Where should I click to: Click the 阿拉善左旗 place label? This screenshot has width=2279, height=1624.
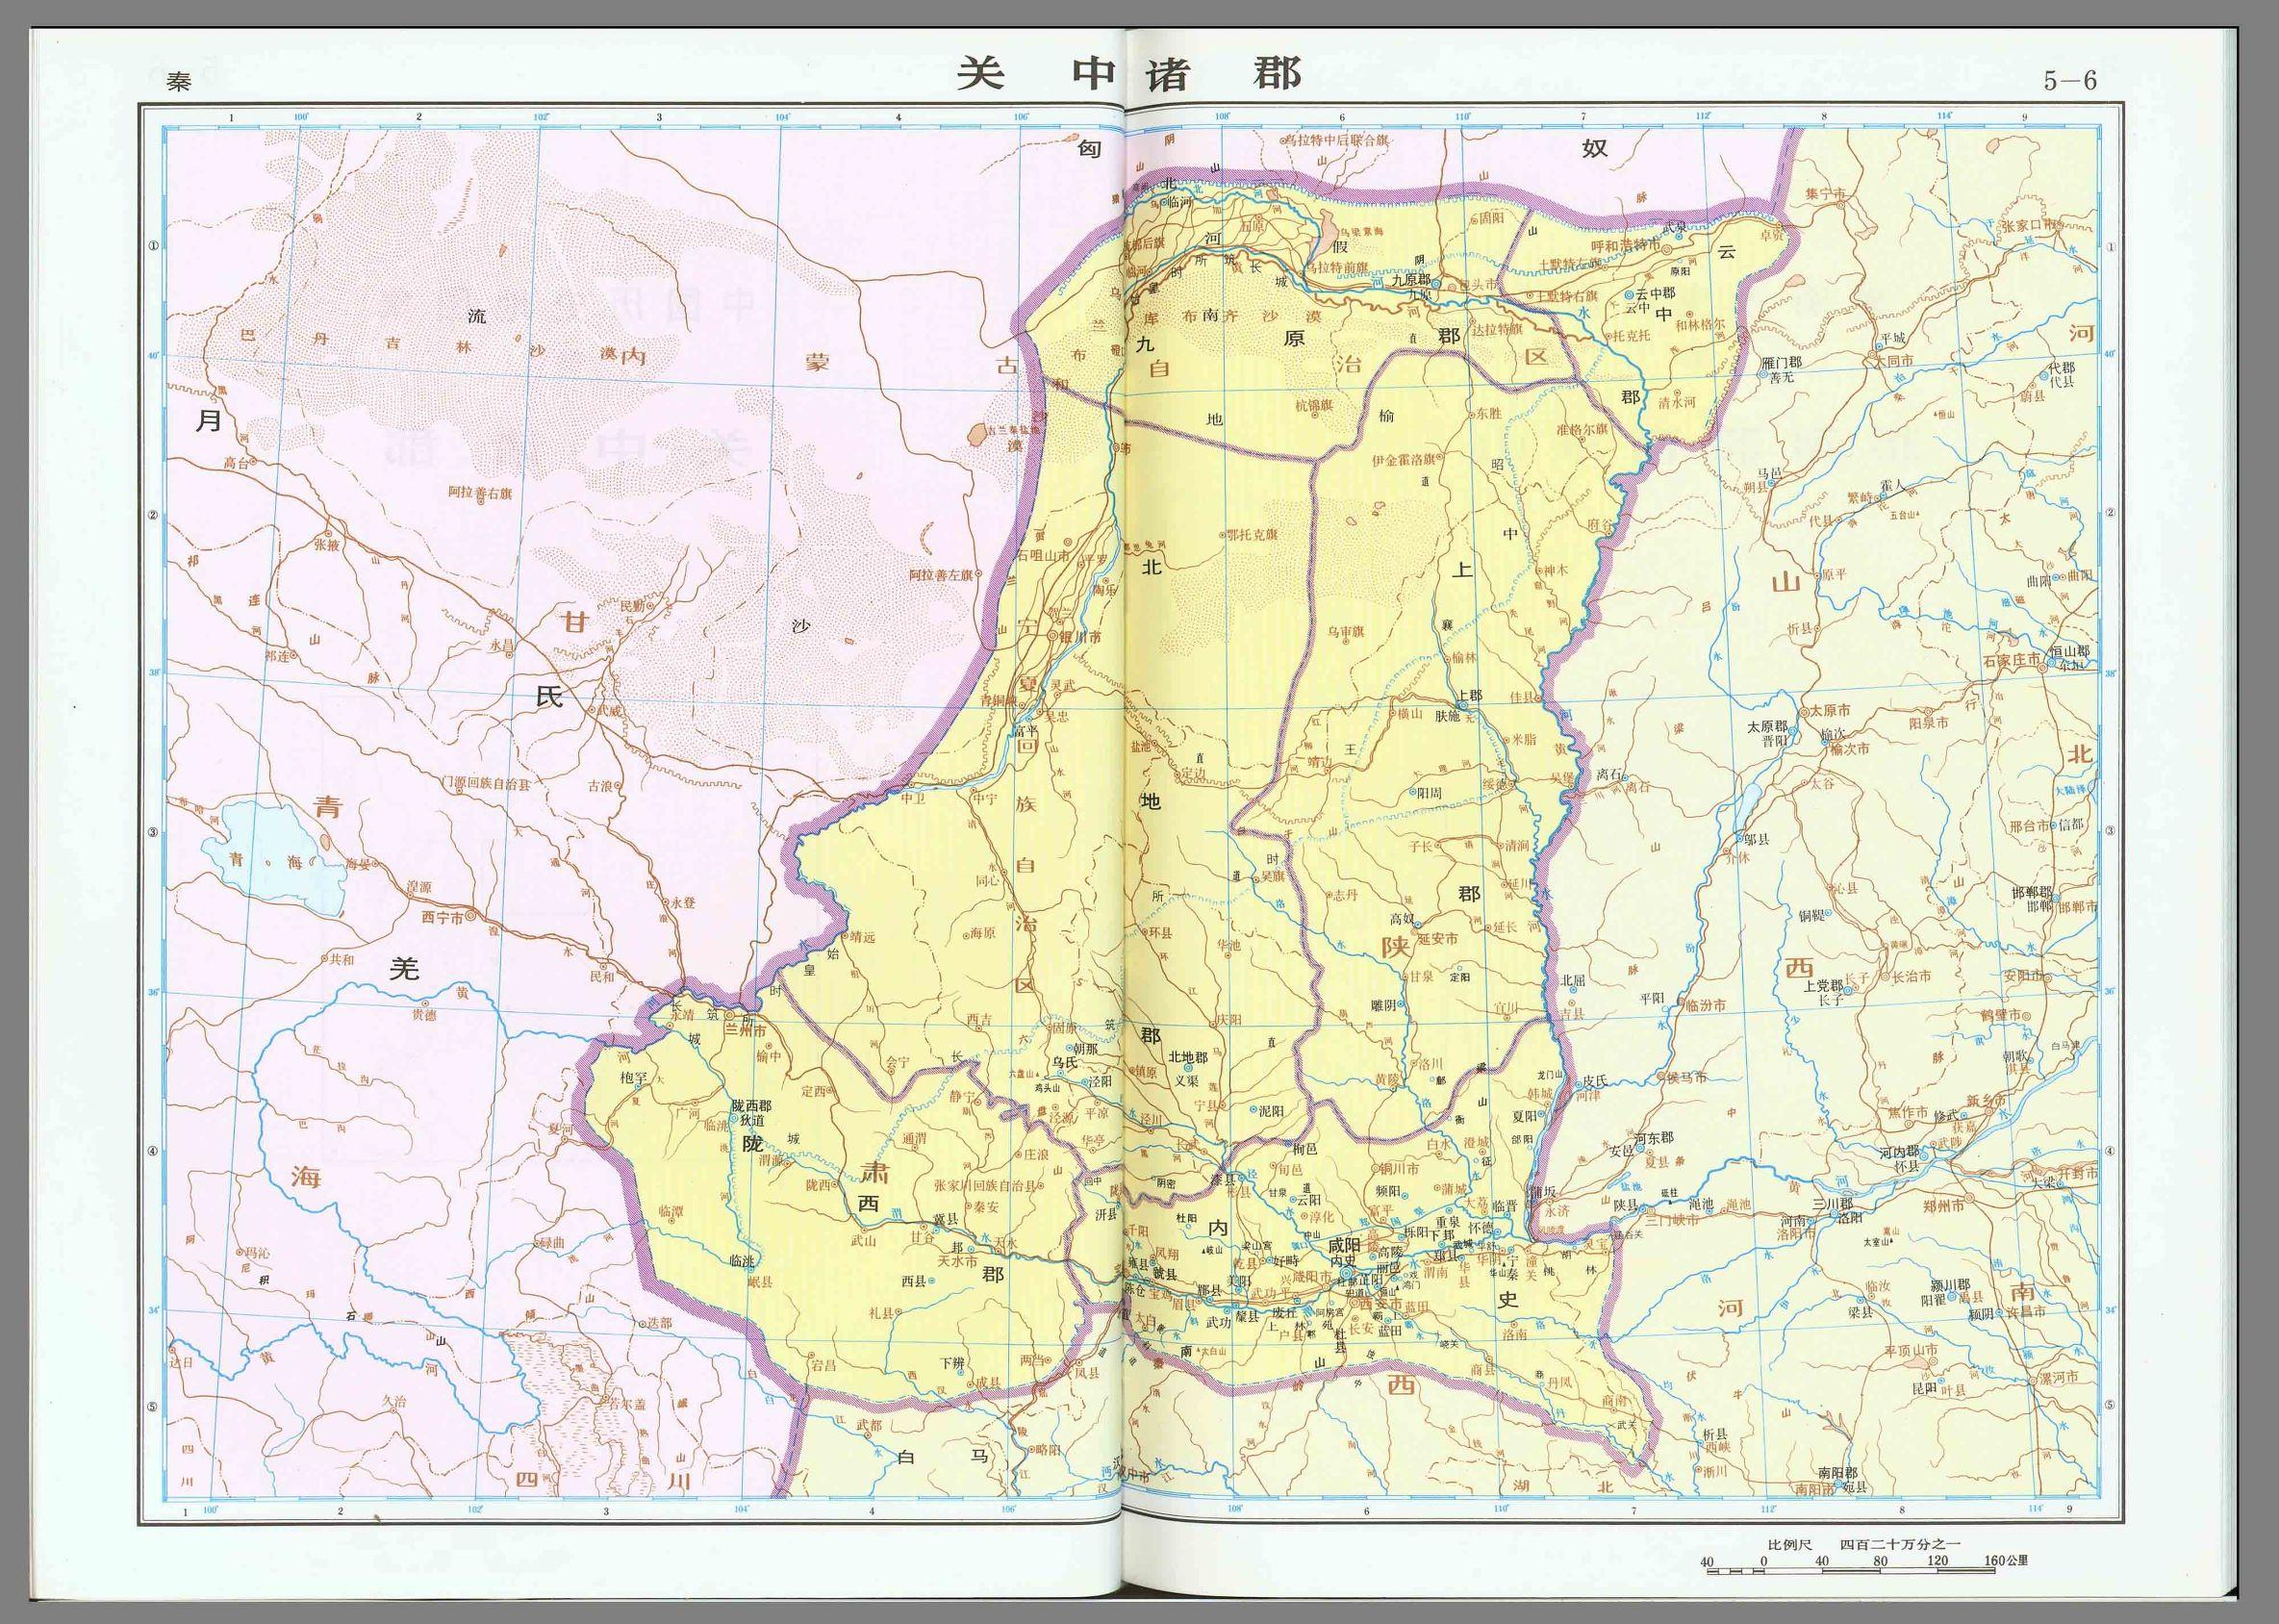point(941,574)
